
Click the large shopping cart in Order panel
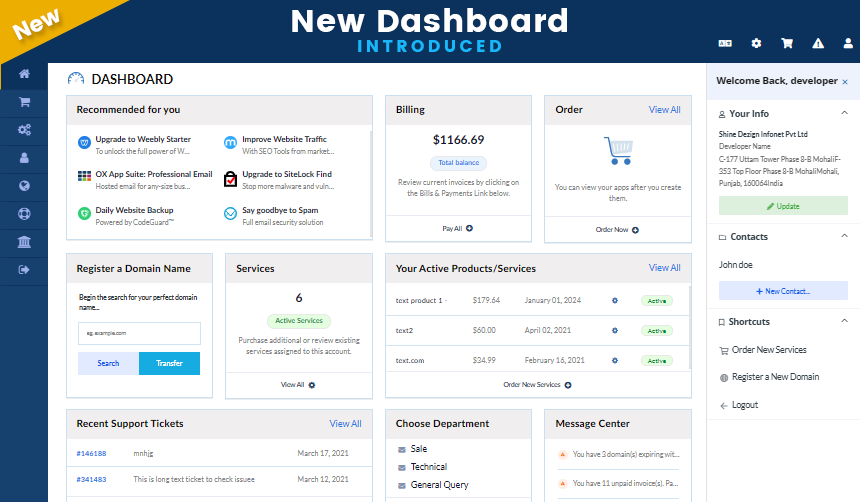[x=619, y=150]
